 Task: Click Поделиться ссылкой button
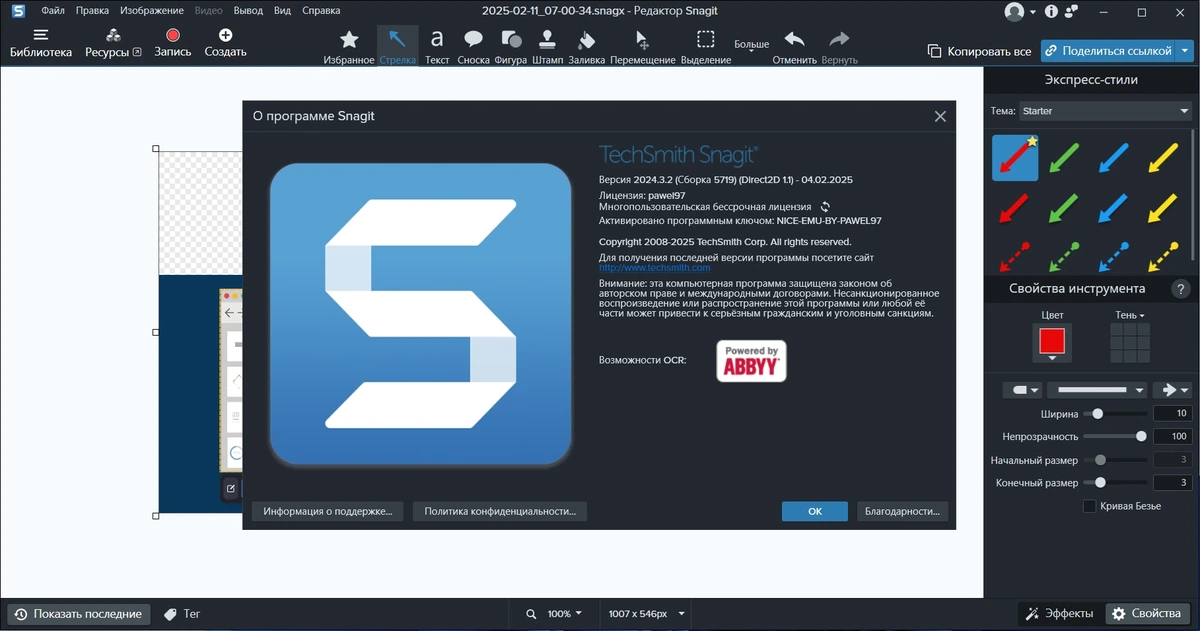point(1108,50)
